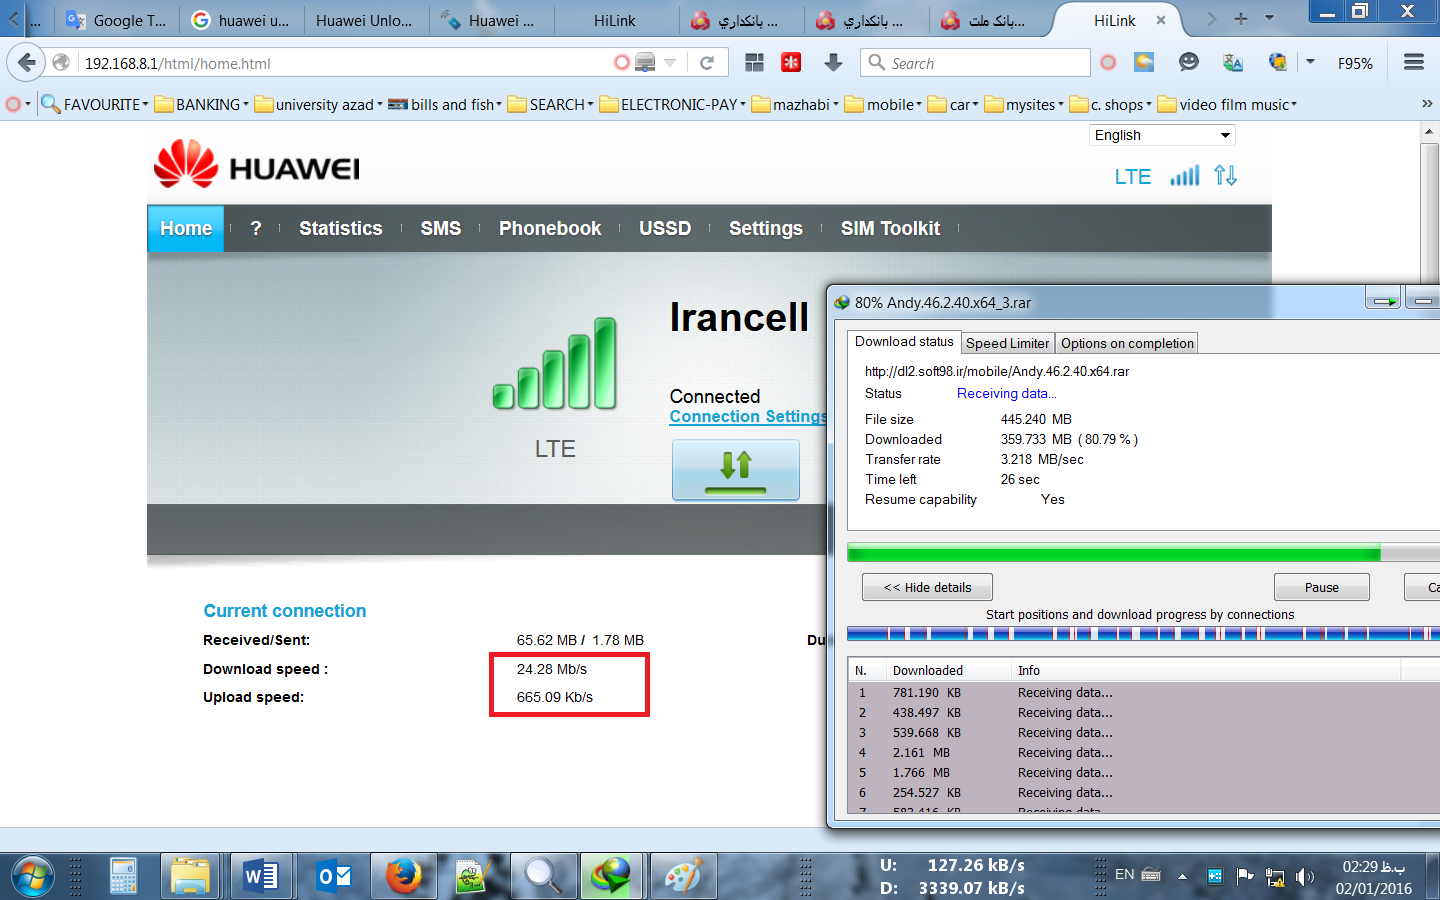
Task: Expand the video film music bookmarks folder
Action: click(1227, 104)
